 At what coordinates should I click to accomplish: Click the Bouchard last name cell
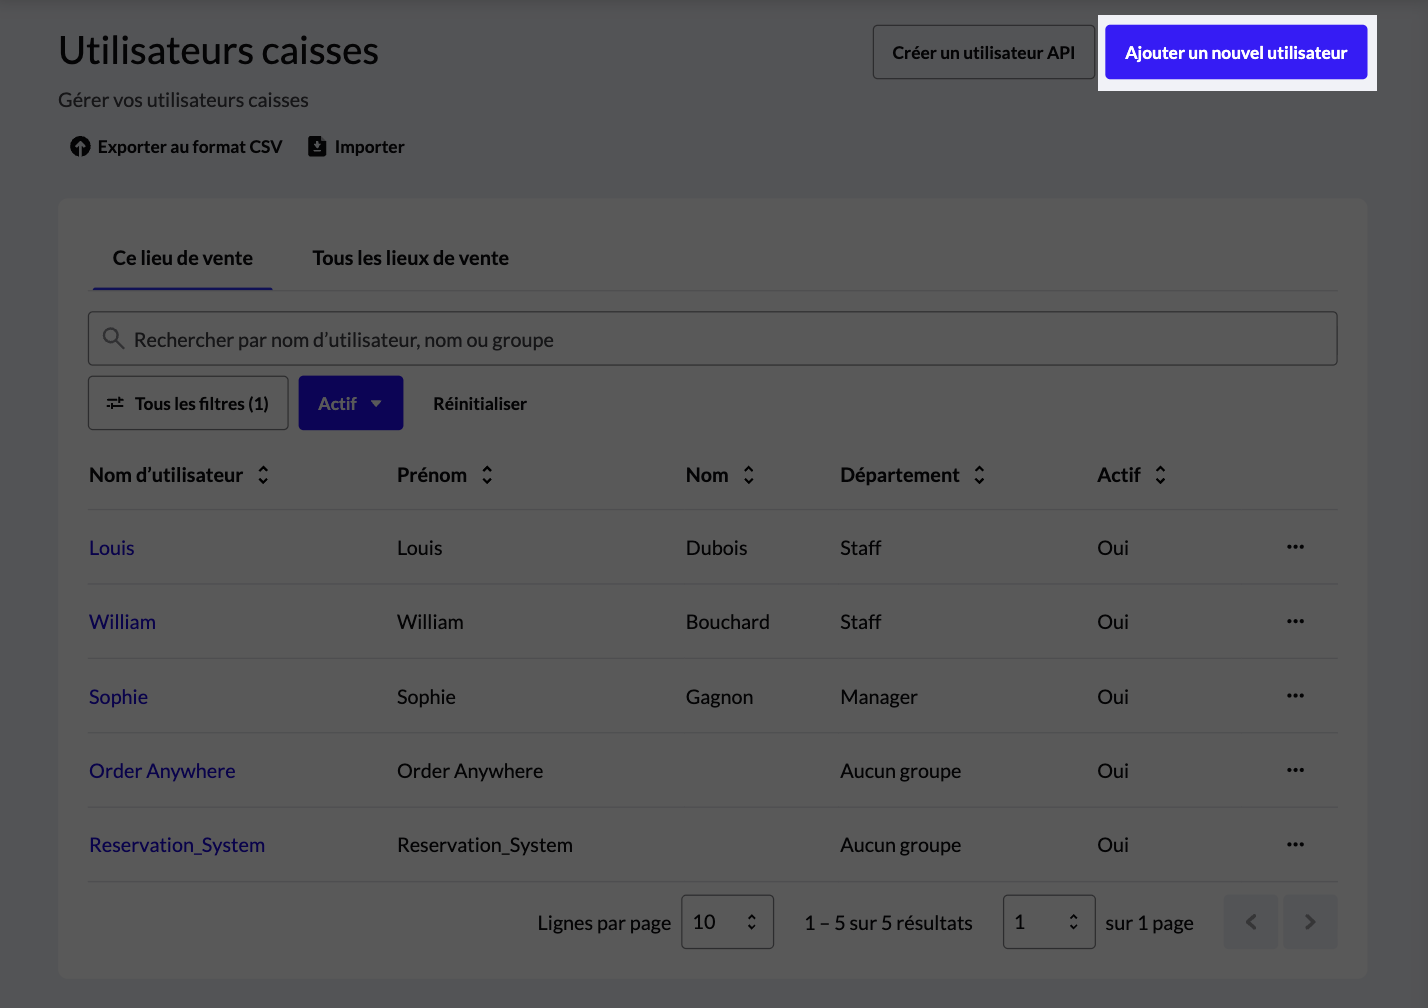(x=727, y=622)
